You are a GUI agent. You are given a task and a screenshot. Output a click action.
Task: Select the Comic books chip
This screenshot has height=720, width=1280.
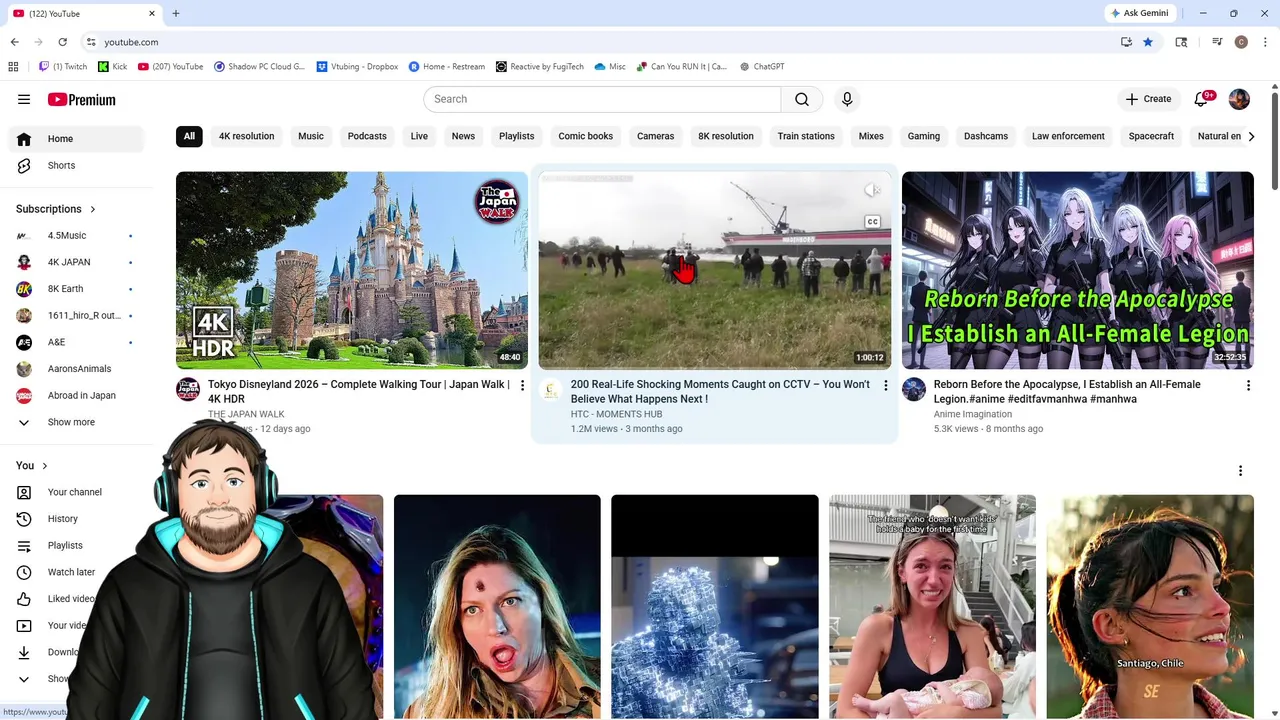(x=585, y=136)
